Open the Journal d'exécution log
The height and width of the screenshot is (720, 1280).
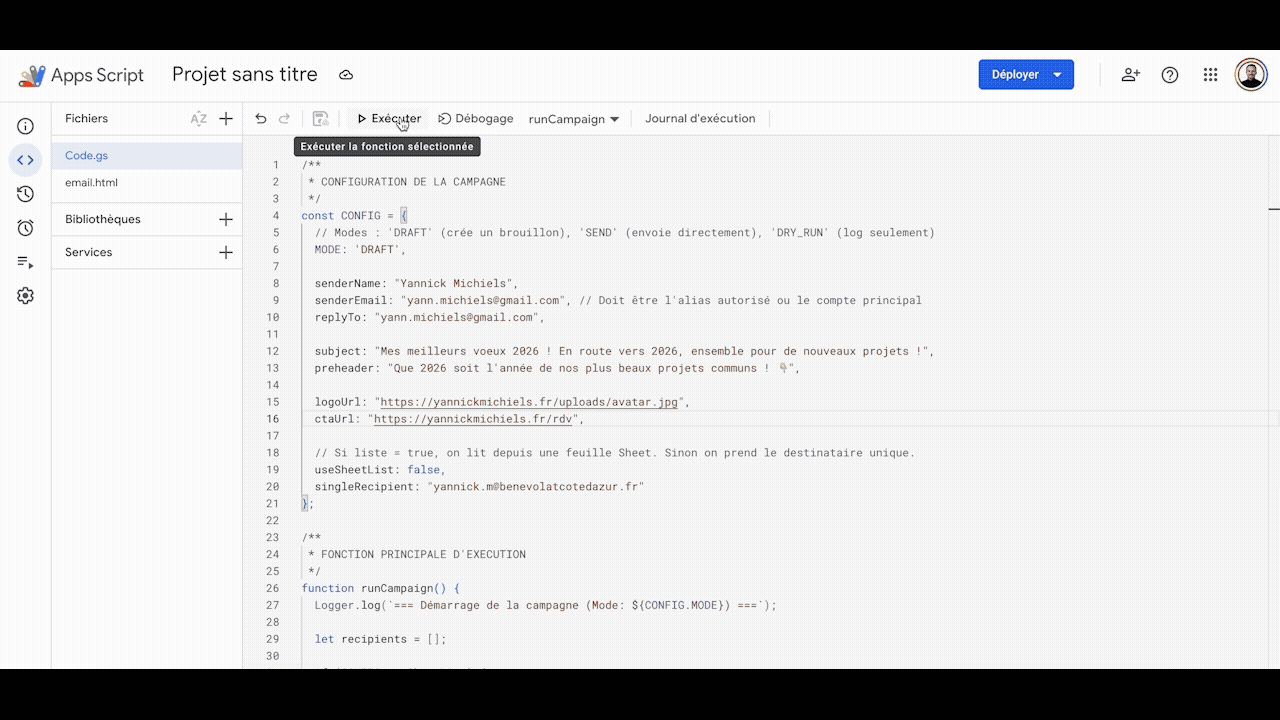coord(700,119)
